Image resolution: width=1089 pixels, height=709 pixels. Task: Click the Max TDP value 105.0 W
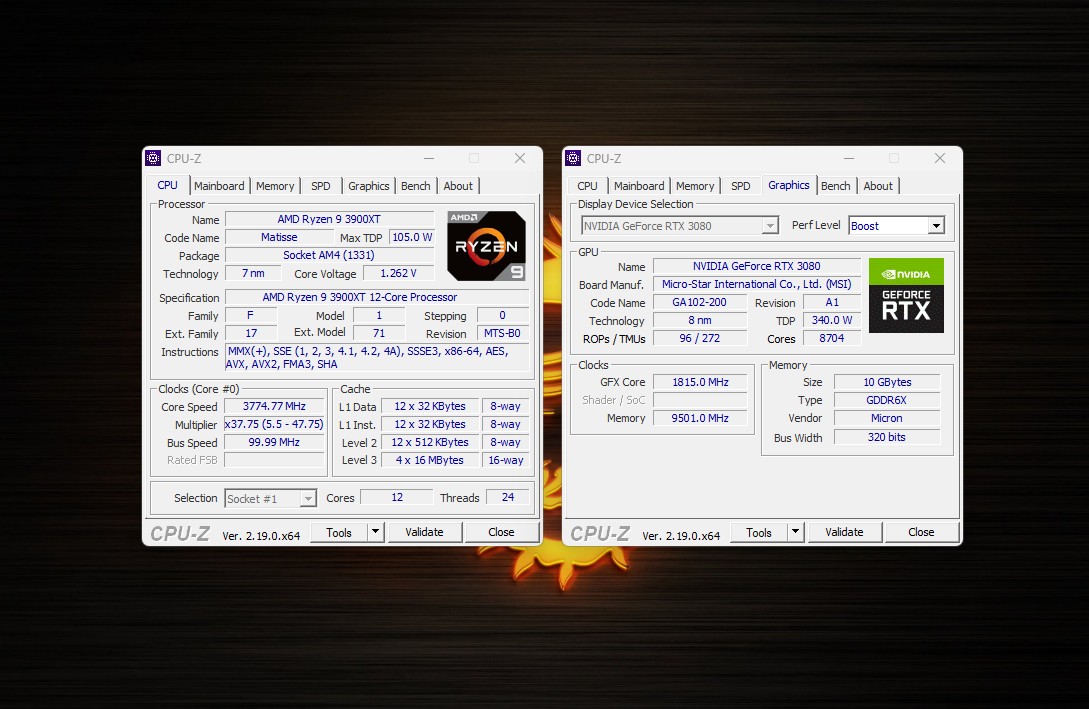pyautogui.click(x=412, y=237)
